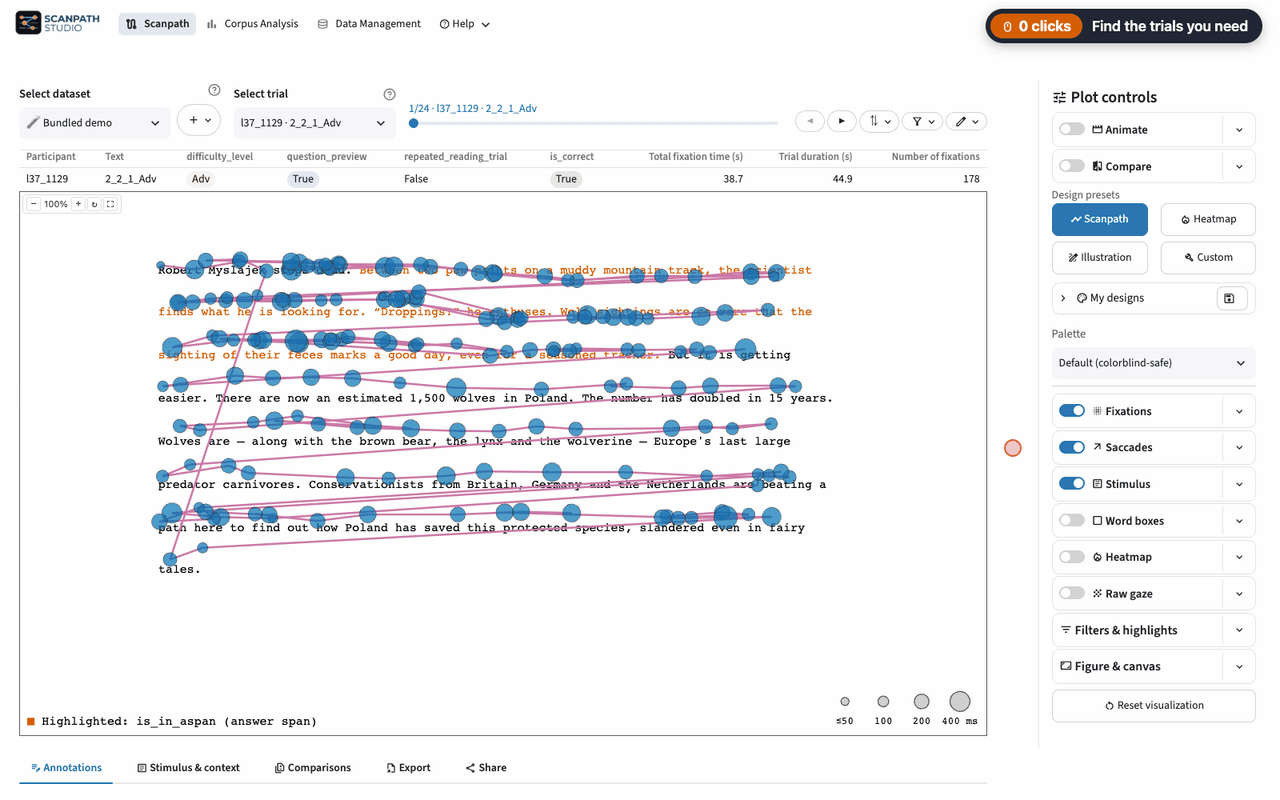1280x800 pixels.
Task: Go to the next trial arrow
Action: [842, 121]
